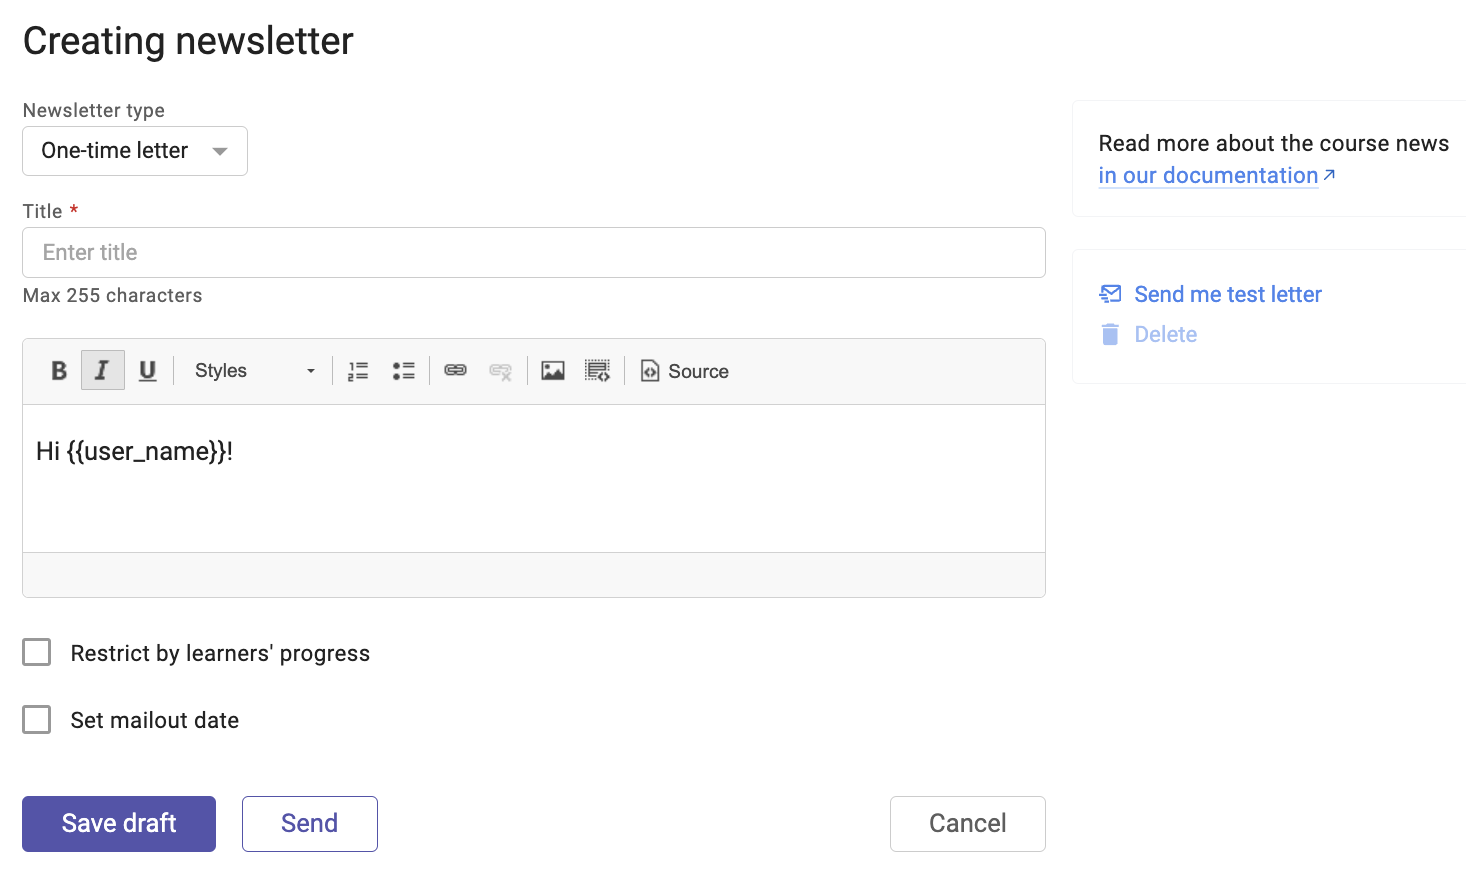Screen dimensions: 1466x874
Task: Switch editor to Source view
Action: [x=685, y=371]
